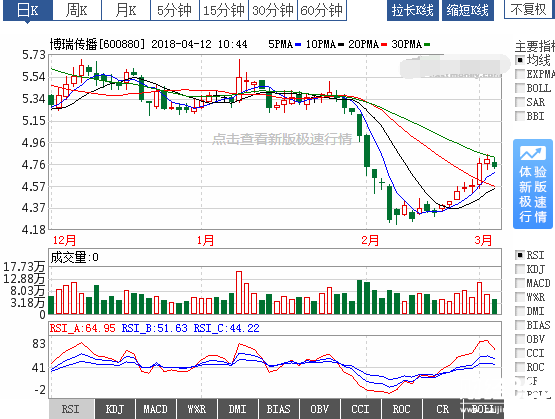555x419 pixels.
Task: Click the 2018-04-12 10:44 timestamp
Action: 199,44
